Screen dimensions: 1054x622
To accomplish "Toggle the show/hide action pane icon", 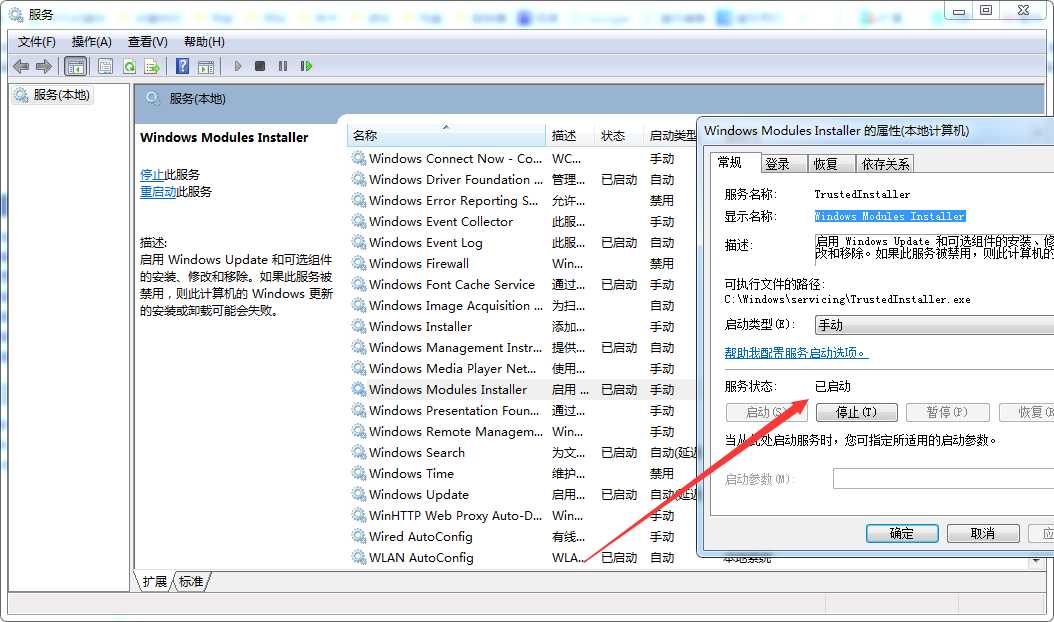I will coord(206,66).
